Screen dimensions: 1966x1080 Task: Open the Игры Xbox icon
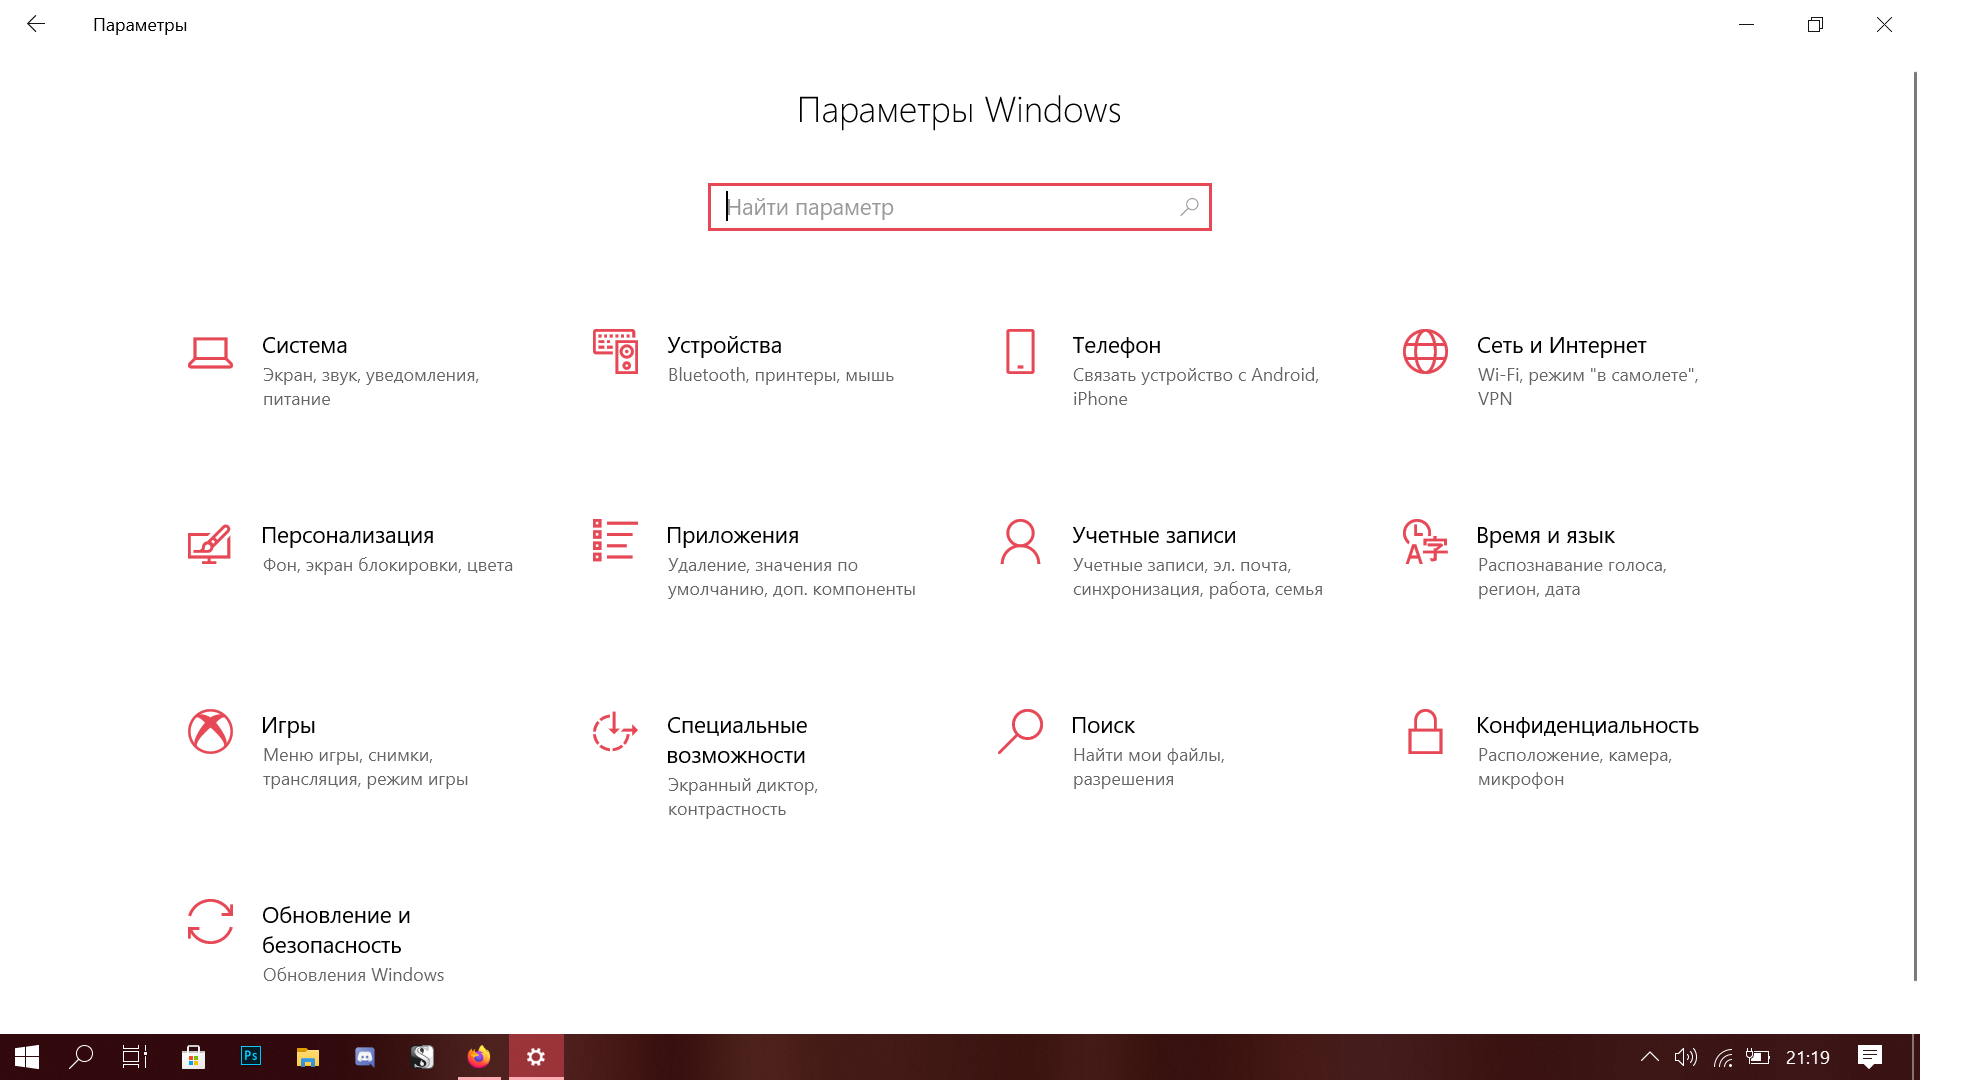(x=210, y=731)
